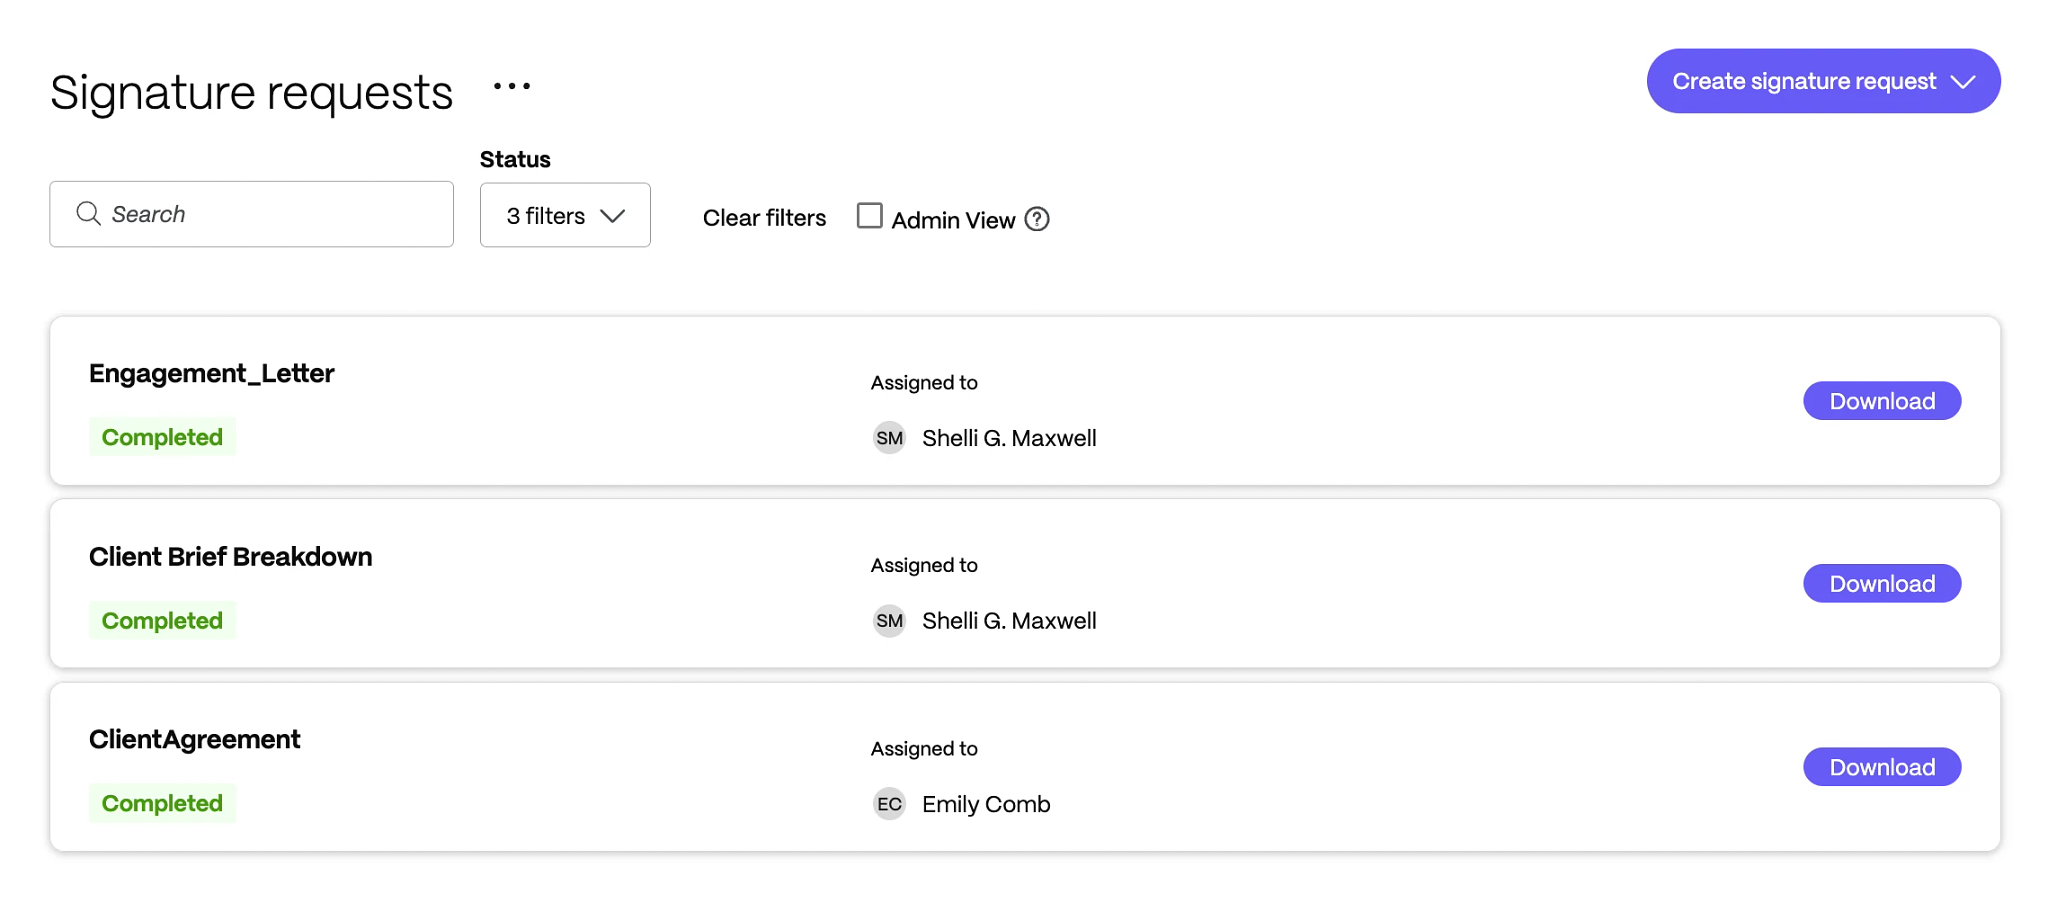Open the Status 3 filters dropdown

[565, 214]
